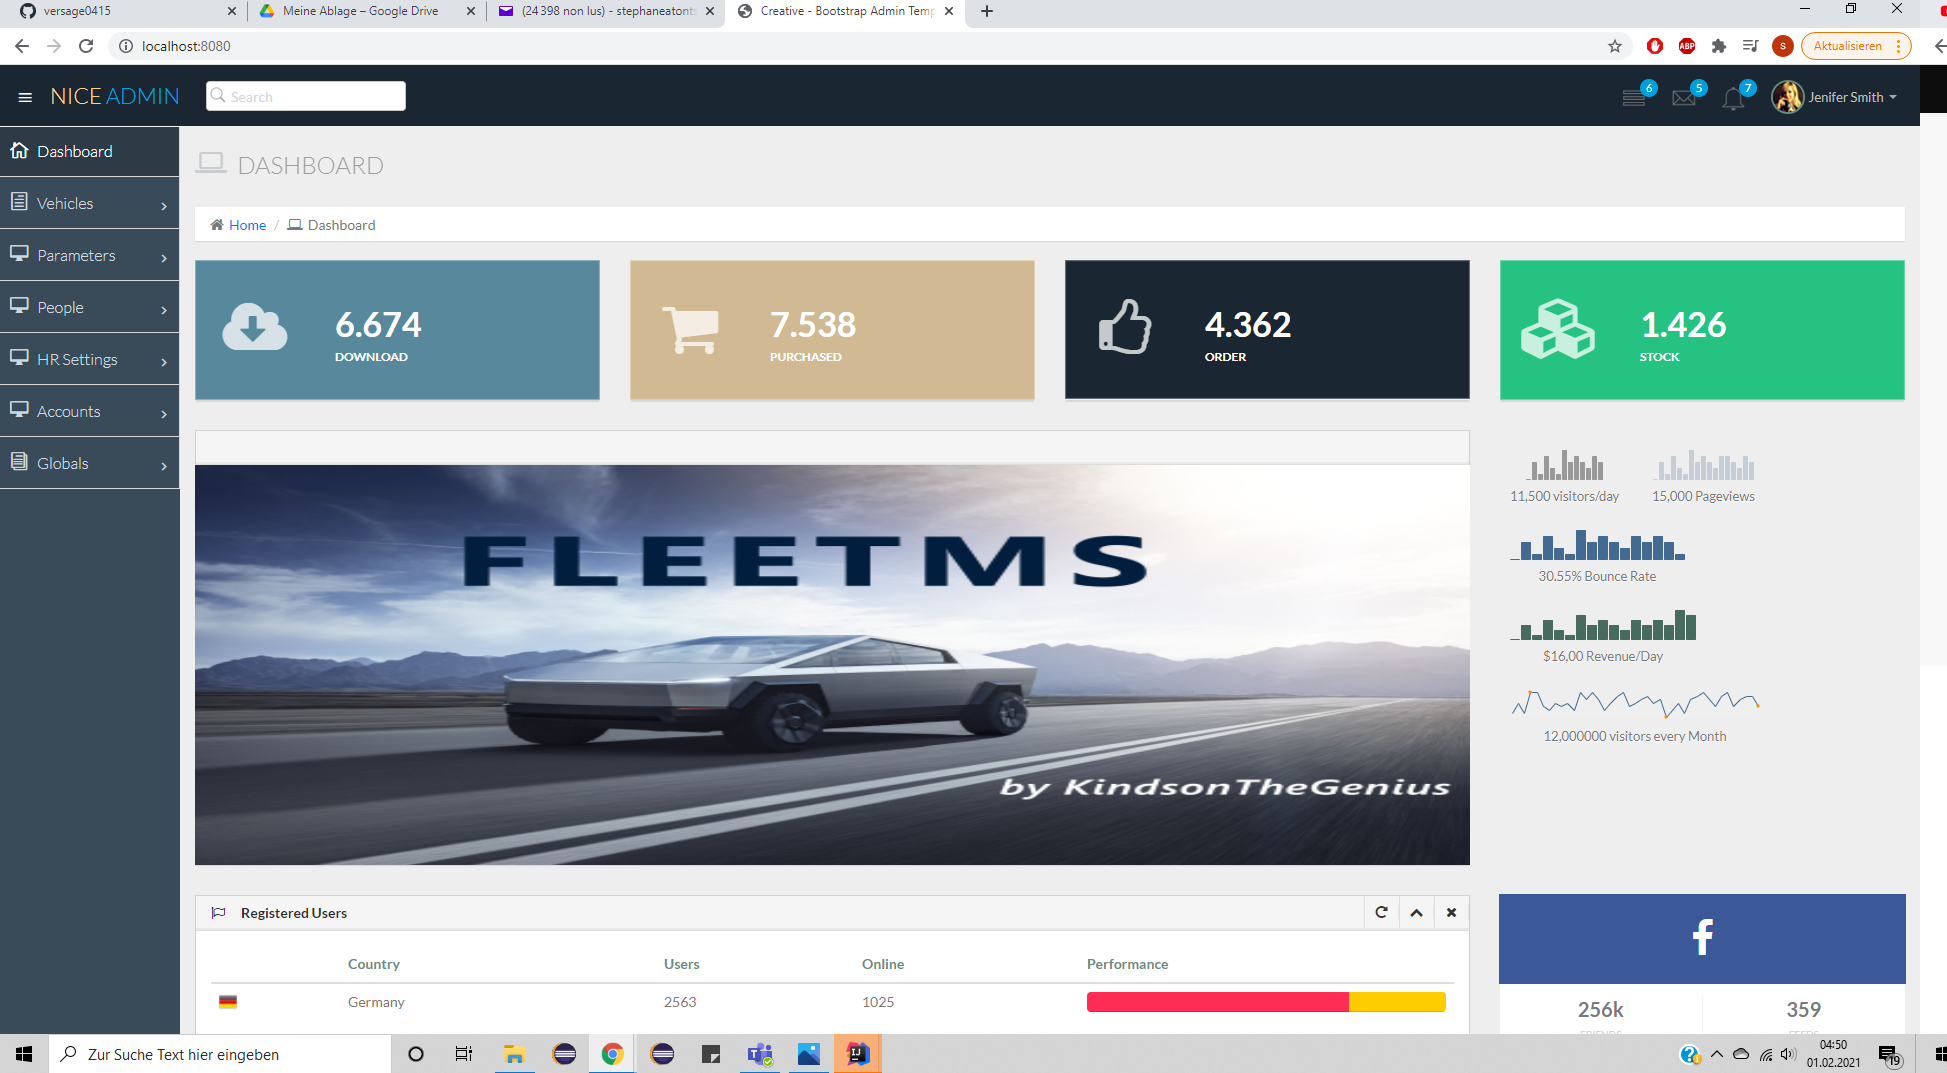Screen dimensions: 1947x1073
Task: Open a new browser tab
Action: tap(987, 11)
